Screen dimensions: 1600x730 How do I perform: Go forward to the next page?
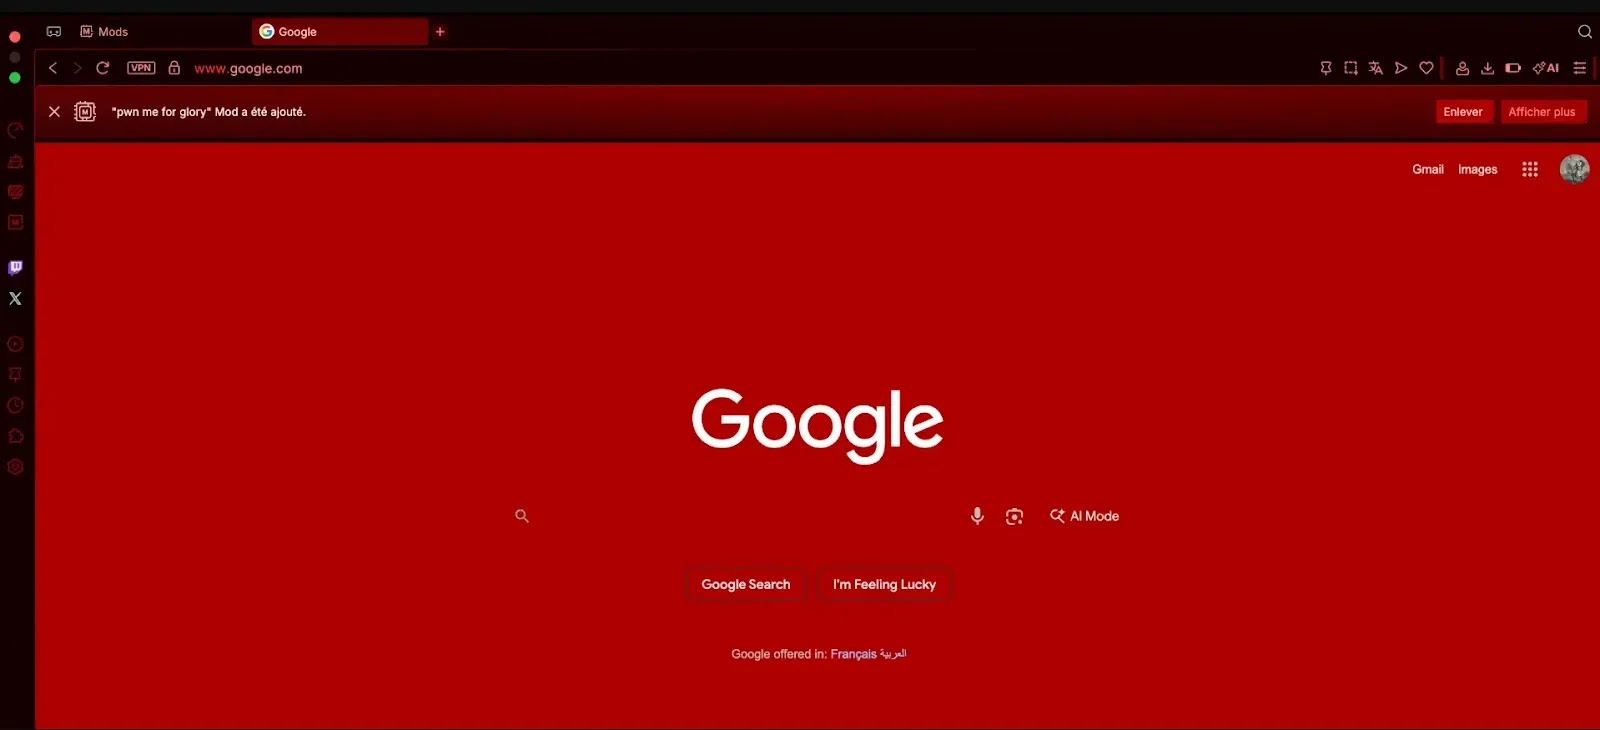[77, 68]
